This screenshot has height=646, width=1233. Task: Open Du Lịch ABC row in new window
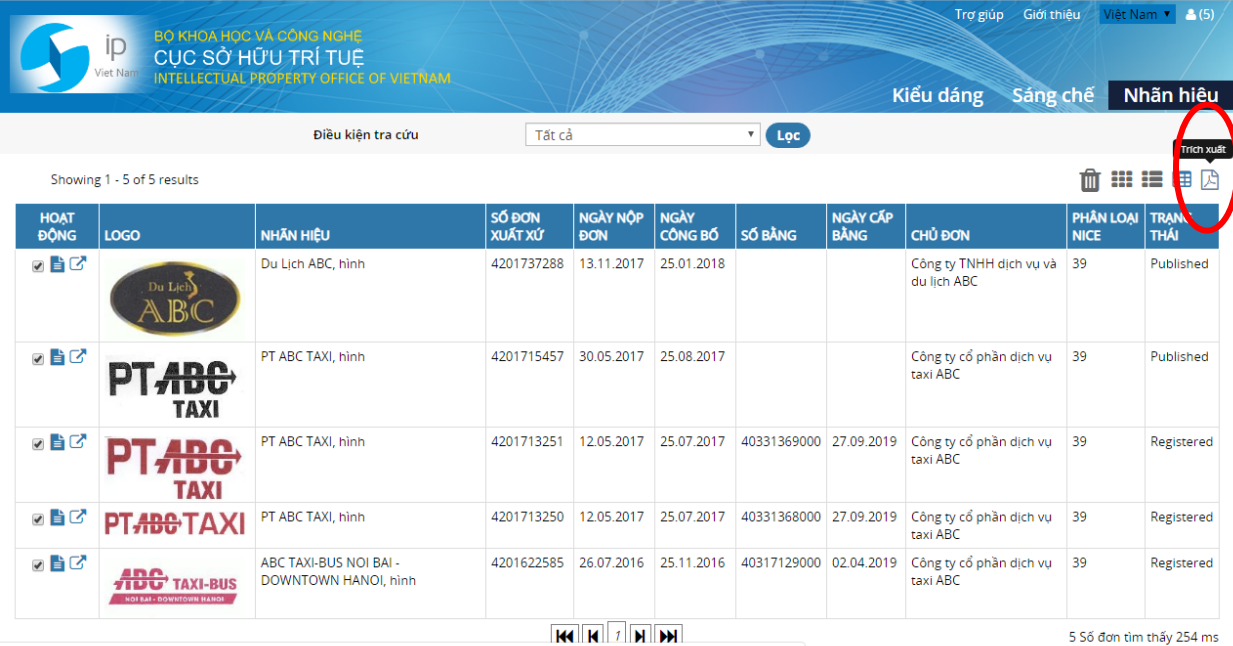tap(77, 265)
